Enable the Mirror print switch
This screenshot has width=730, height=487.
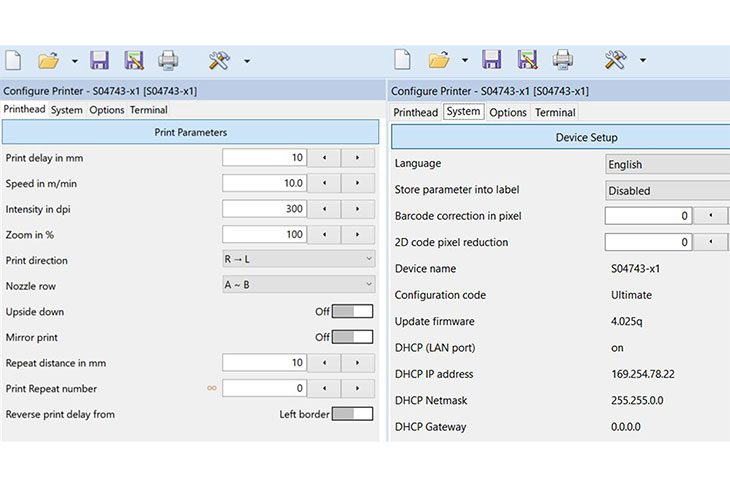(352, 338)
